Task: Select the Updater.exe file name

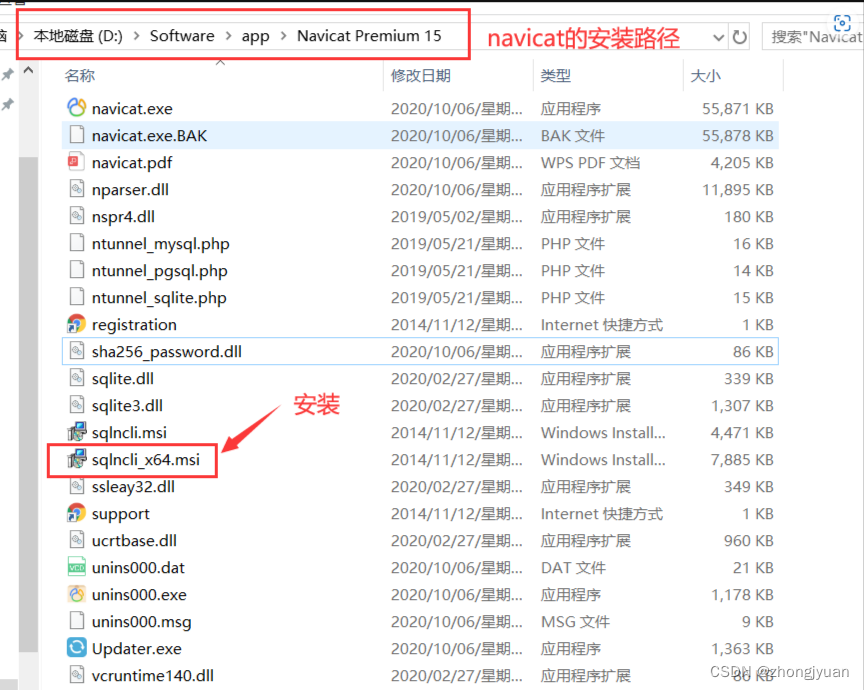Action: pos(137,649)
